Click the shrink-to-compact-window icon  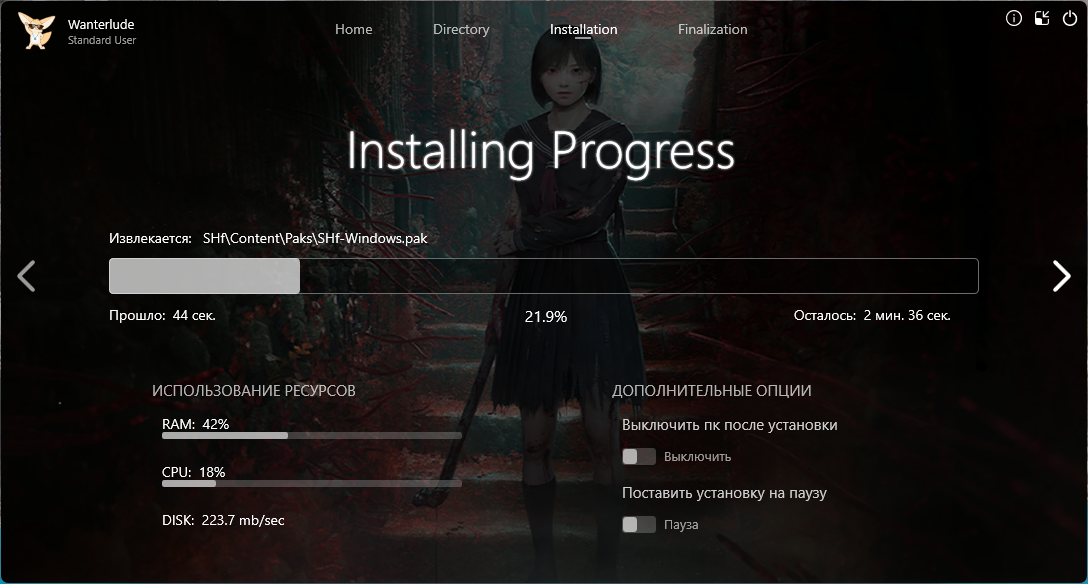click(1042, 18)
